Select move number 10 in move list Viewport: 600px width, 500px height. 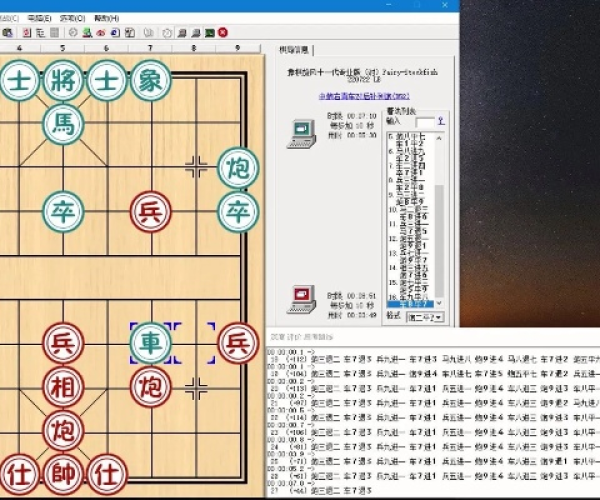pos(410,210)
